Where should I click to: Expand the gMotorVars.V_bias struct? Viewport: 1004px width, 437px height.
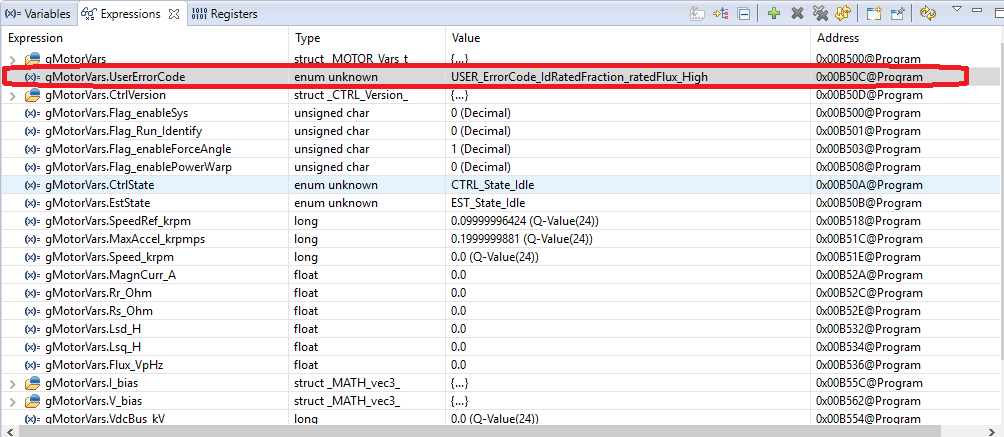[12, 401]
